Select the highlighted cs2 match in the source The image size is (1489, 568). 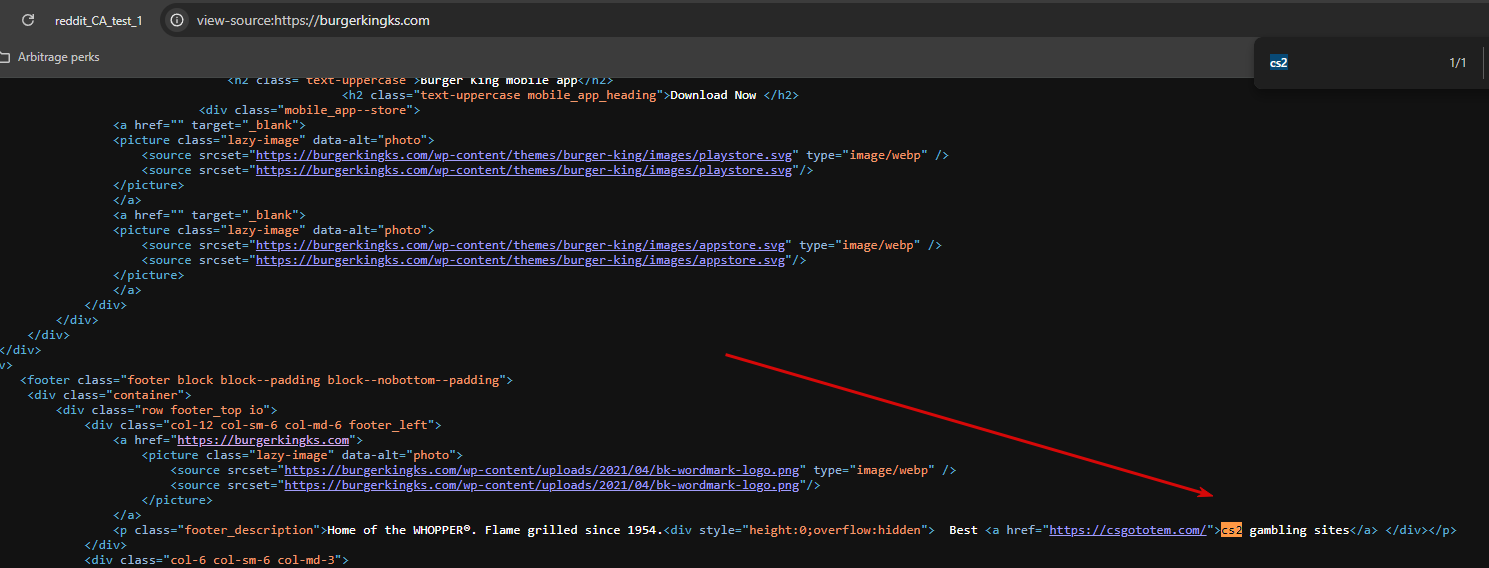[1231, 530]
